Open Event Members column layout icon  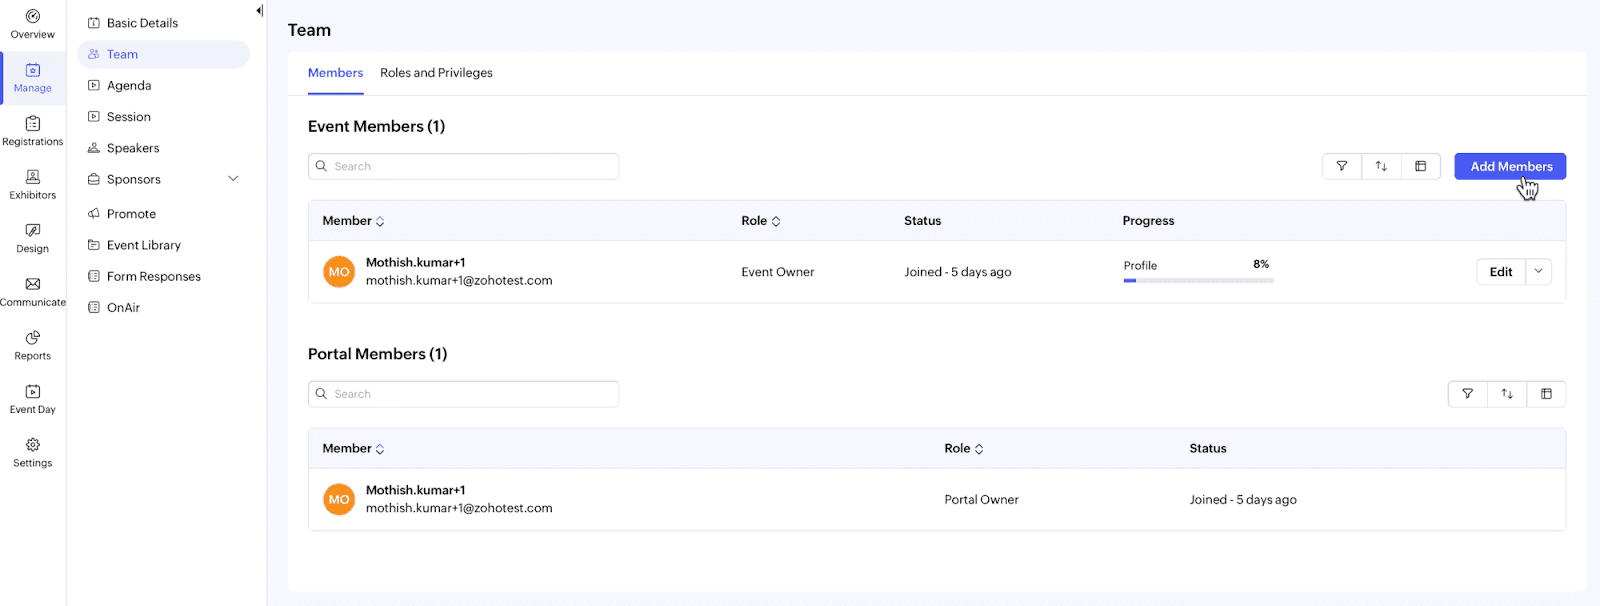tap(1420, 166)
